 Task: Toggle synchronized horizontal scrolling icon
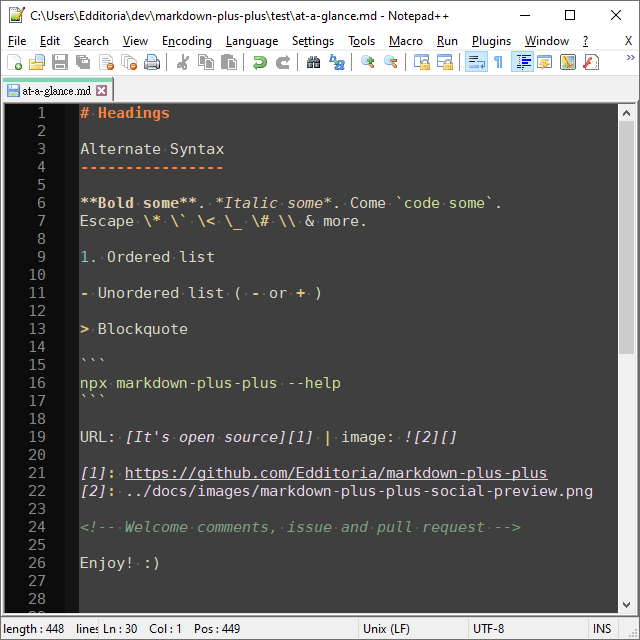click(444, 62)
